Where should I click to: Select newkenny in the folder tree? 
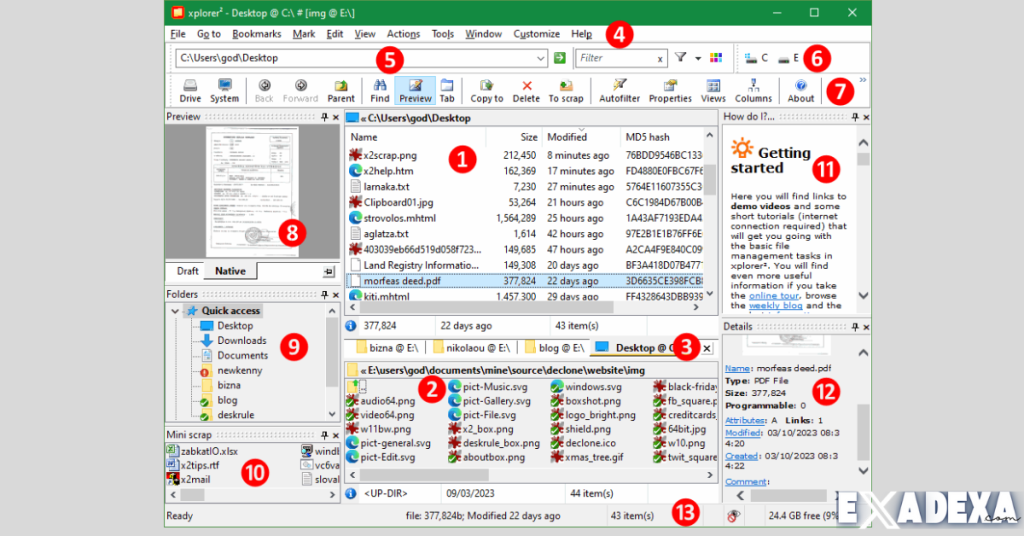click(x=240, y=371)
